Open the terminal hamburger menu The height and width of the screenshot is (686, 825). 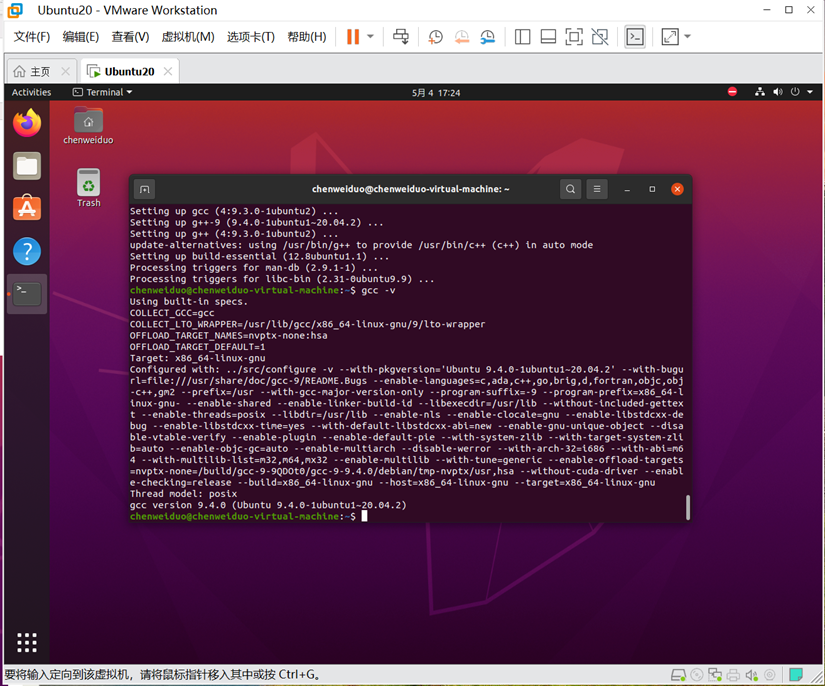point(597,189)
